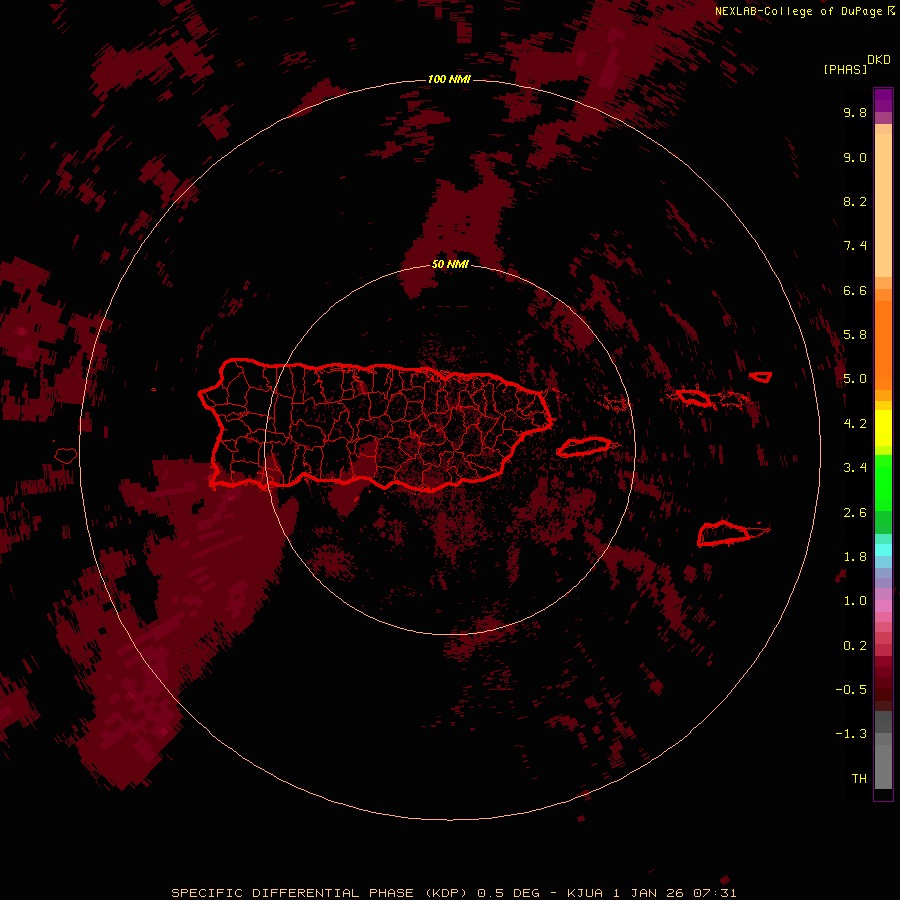Click the 0.2 scale value
Viewport: 900px width, 900px height.
[855, 646]
